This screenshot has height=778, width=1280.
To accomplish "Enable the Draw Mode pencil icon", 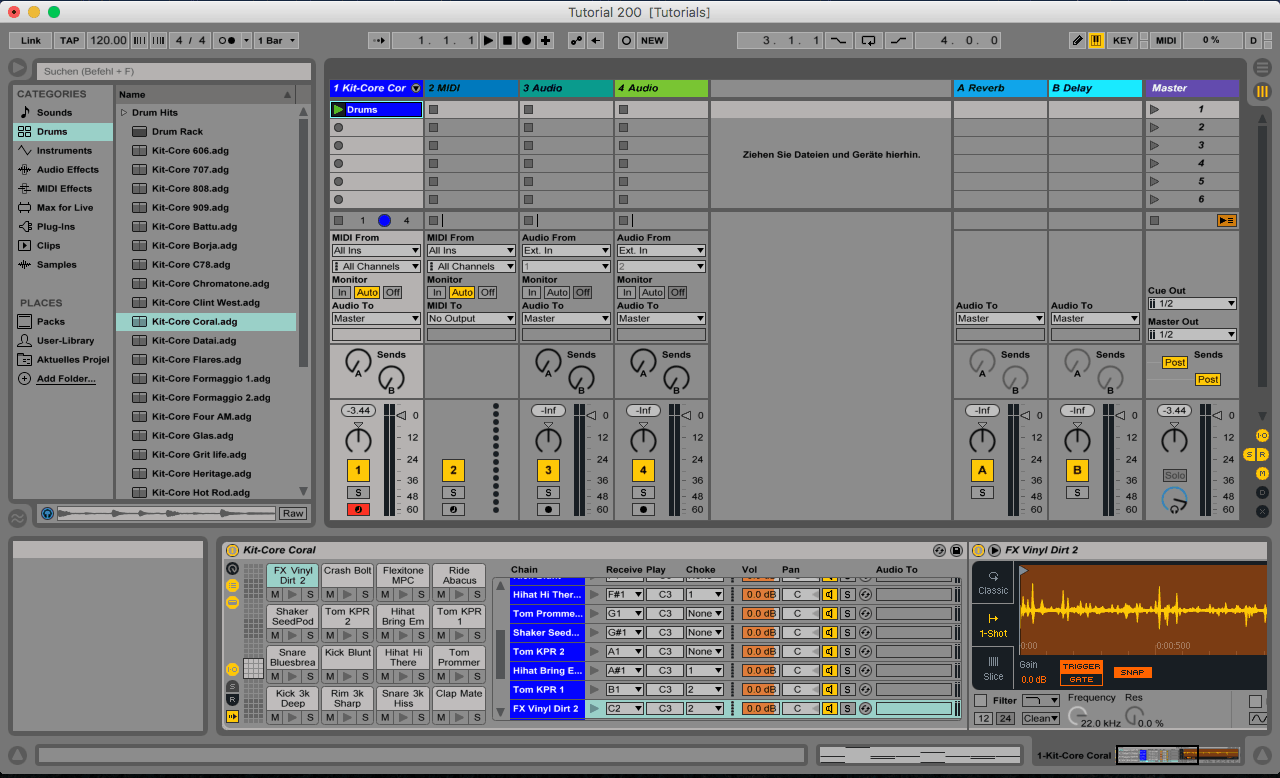I will pyautogui.click(x=1077, y=41).
